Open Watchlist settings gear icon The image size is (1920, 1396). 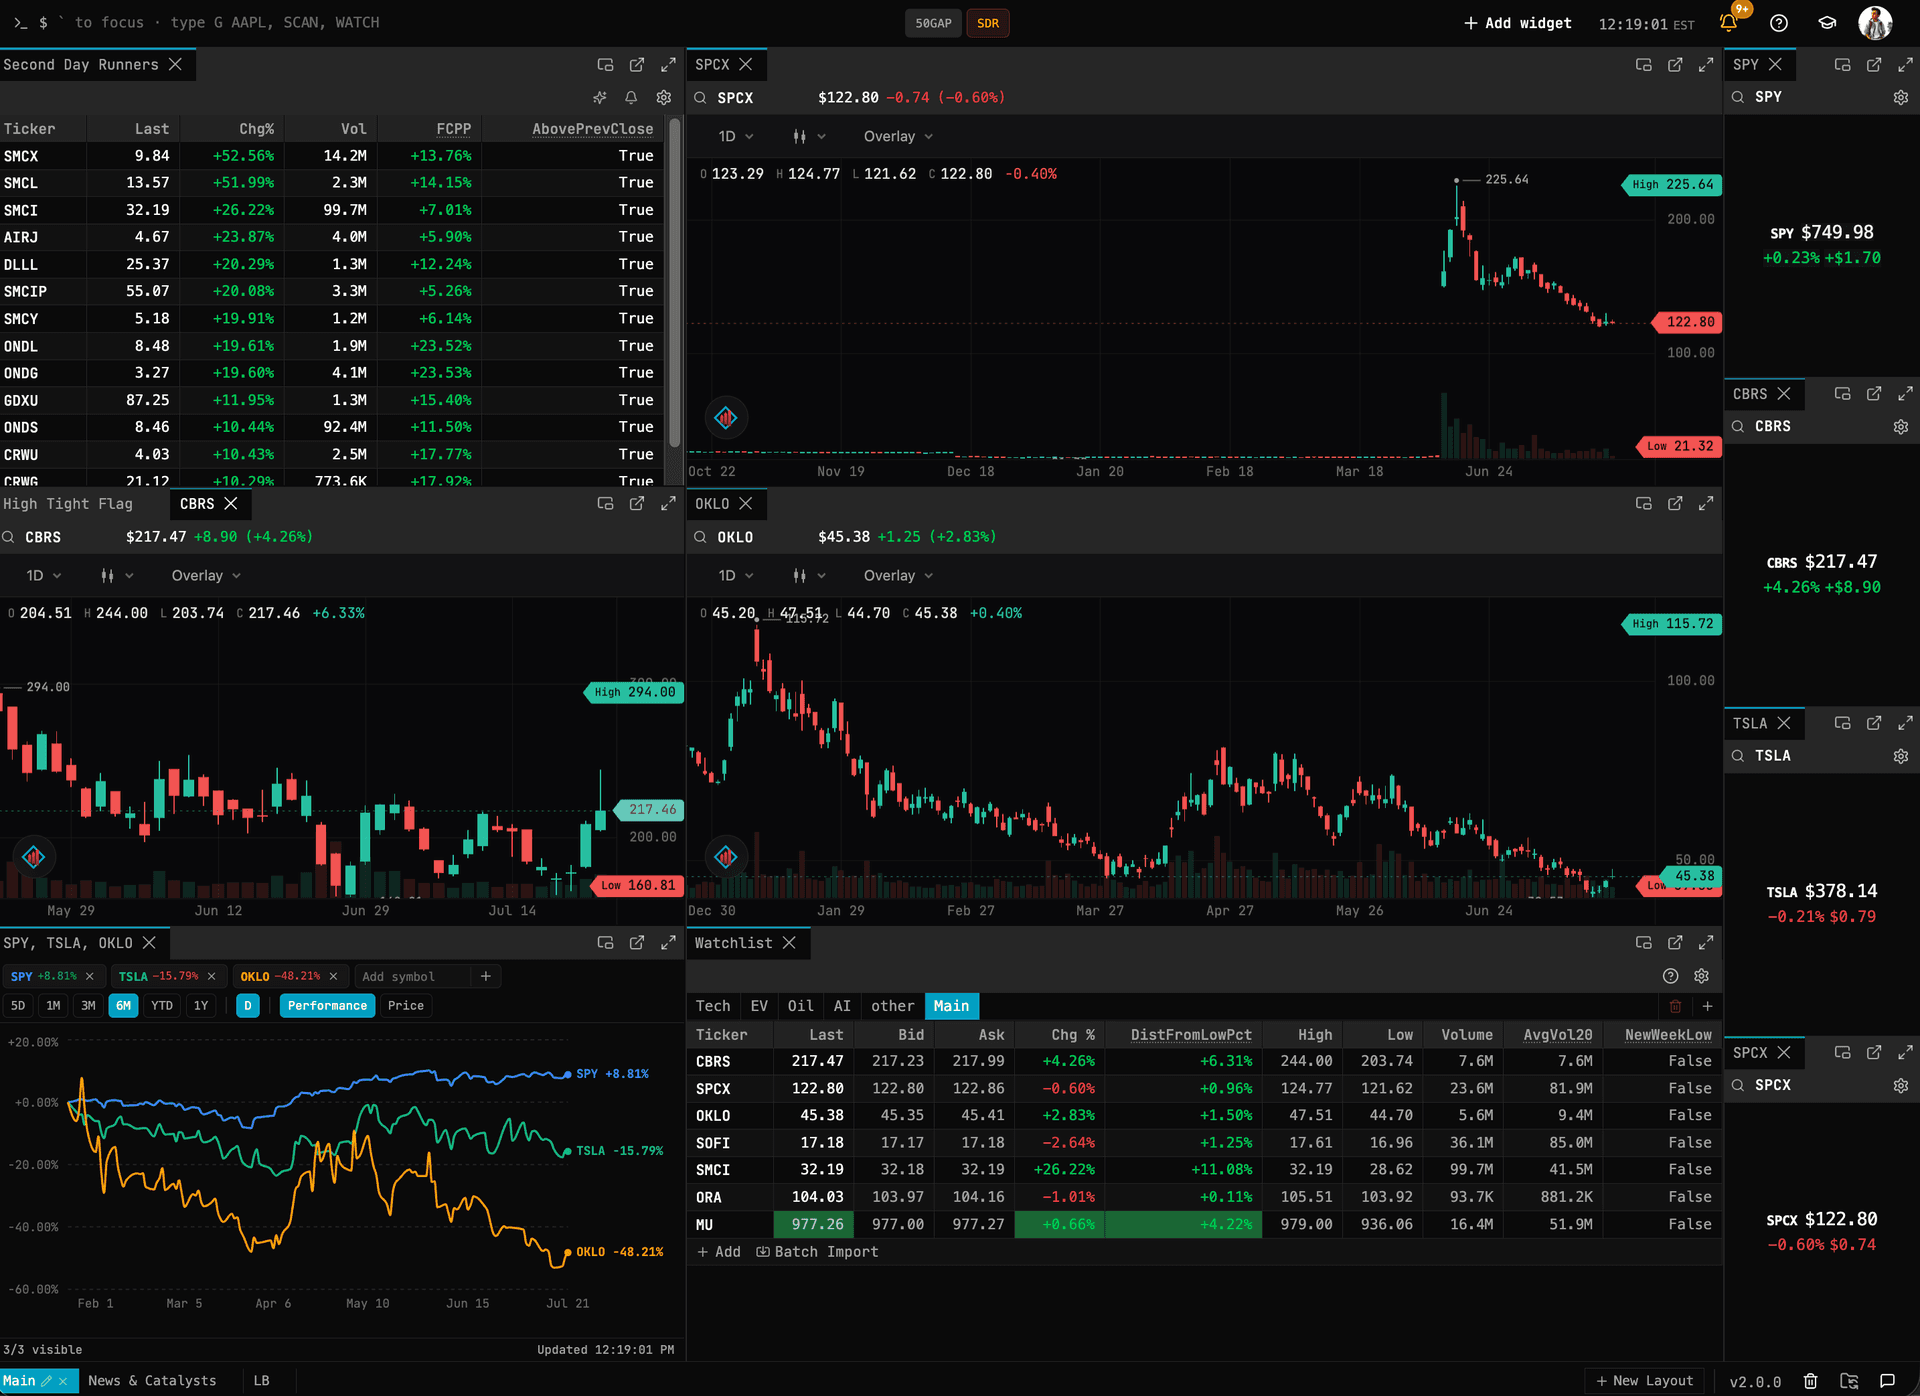tap(1702, 976)
